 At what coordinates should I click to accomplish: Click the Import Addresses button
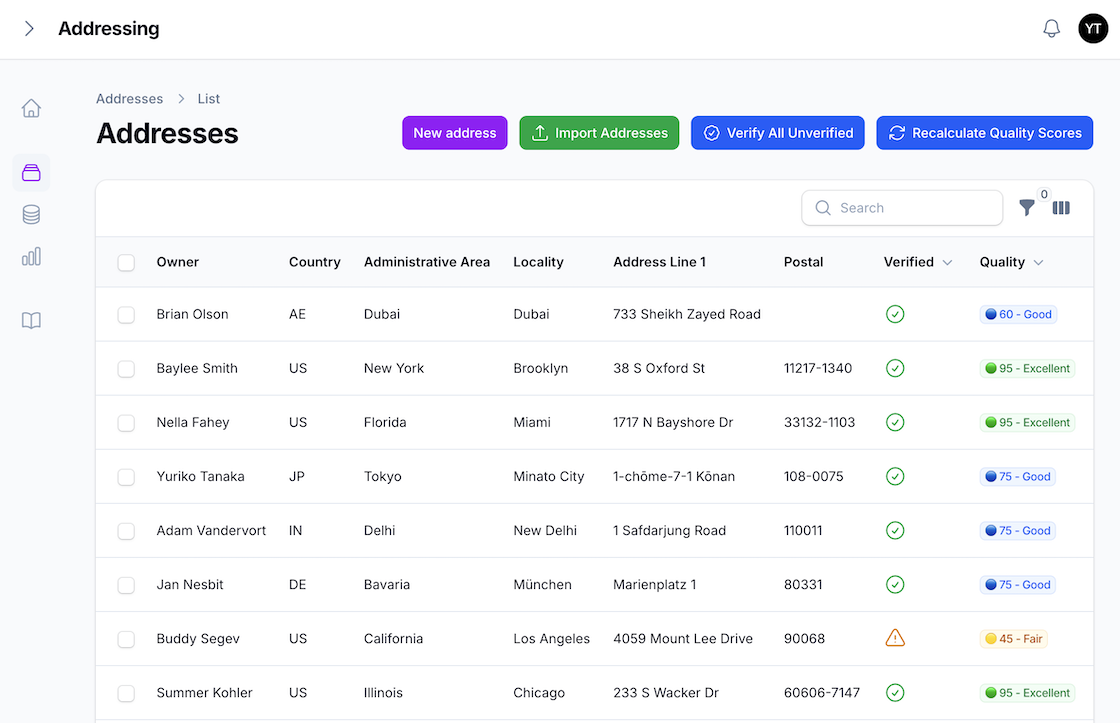[599, 133]
